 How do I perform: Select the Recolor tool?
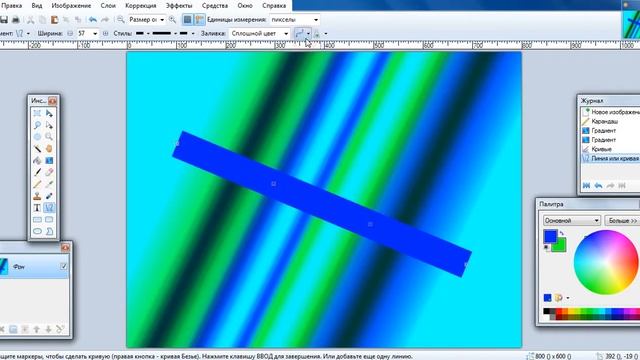tap(49, 196)
